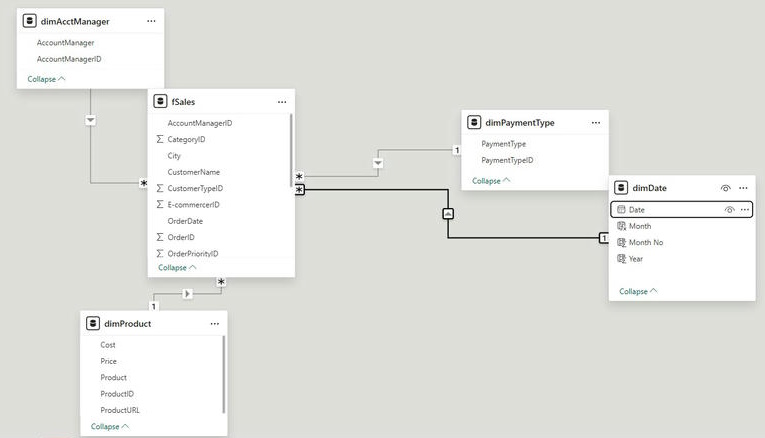
Task: Open fSales table more options menu
Action: tap(282, 102)
